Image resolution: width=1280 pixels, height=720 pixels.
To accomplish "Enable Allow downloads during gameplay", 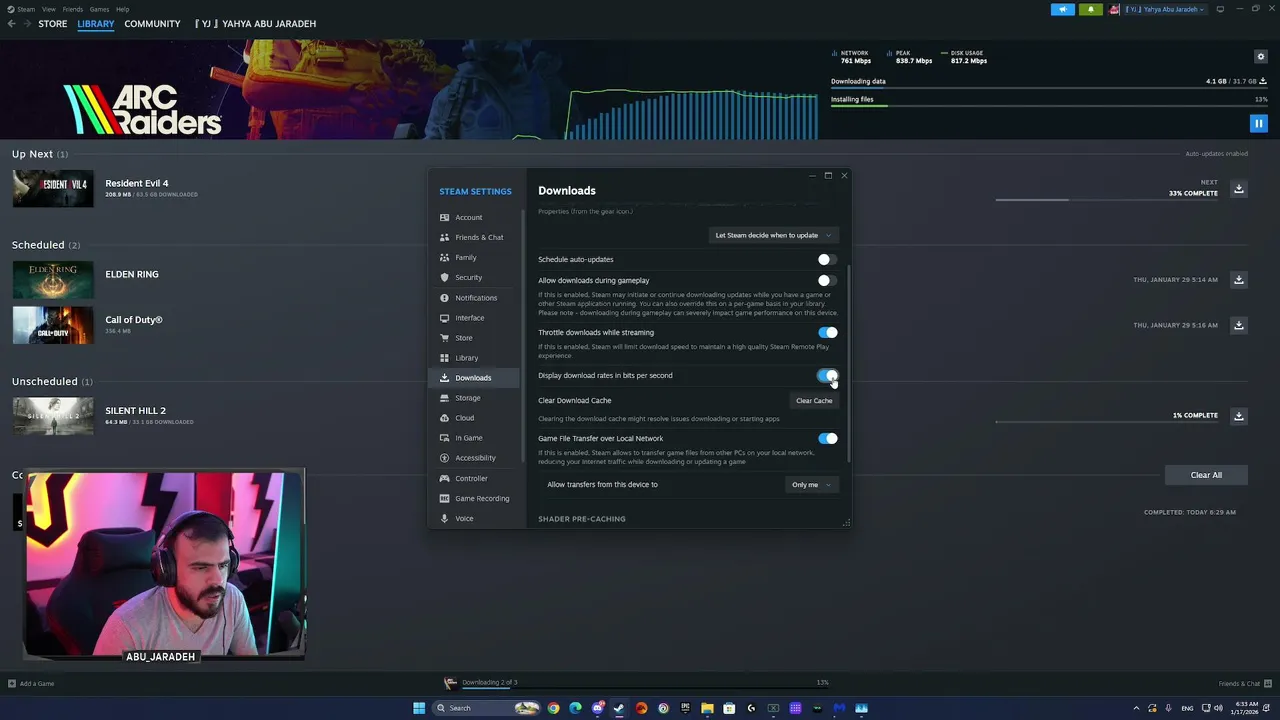I will click(x=827, y=280).
